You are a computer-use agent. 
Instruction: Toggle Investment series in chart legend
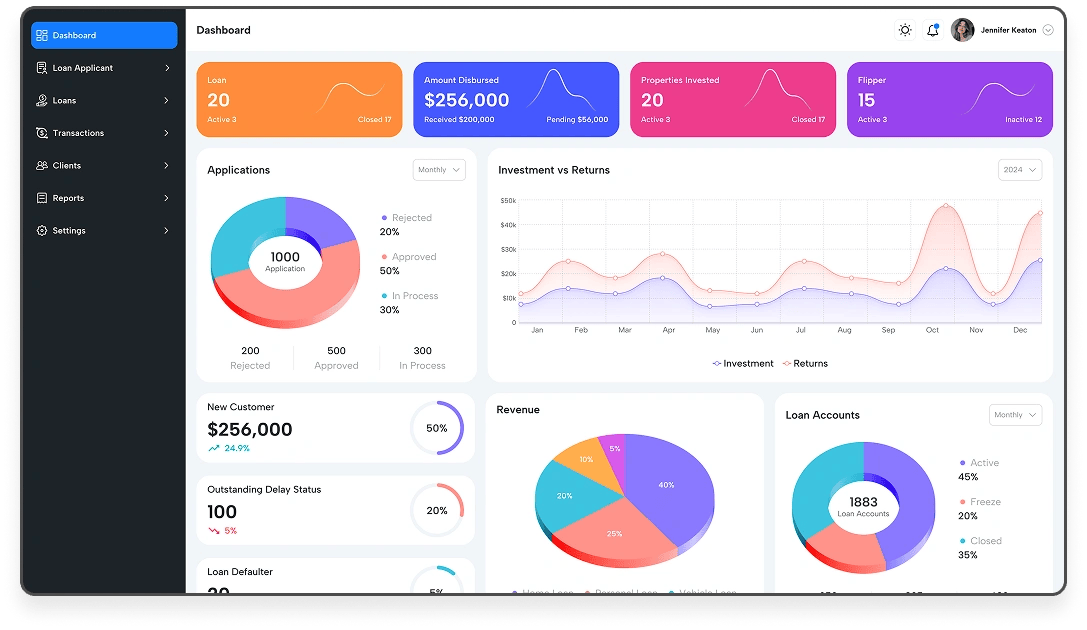coord(742,364)
